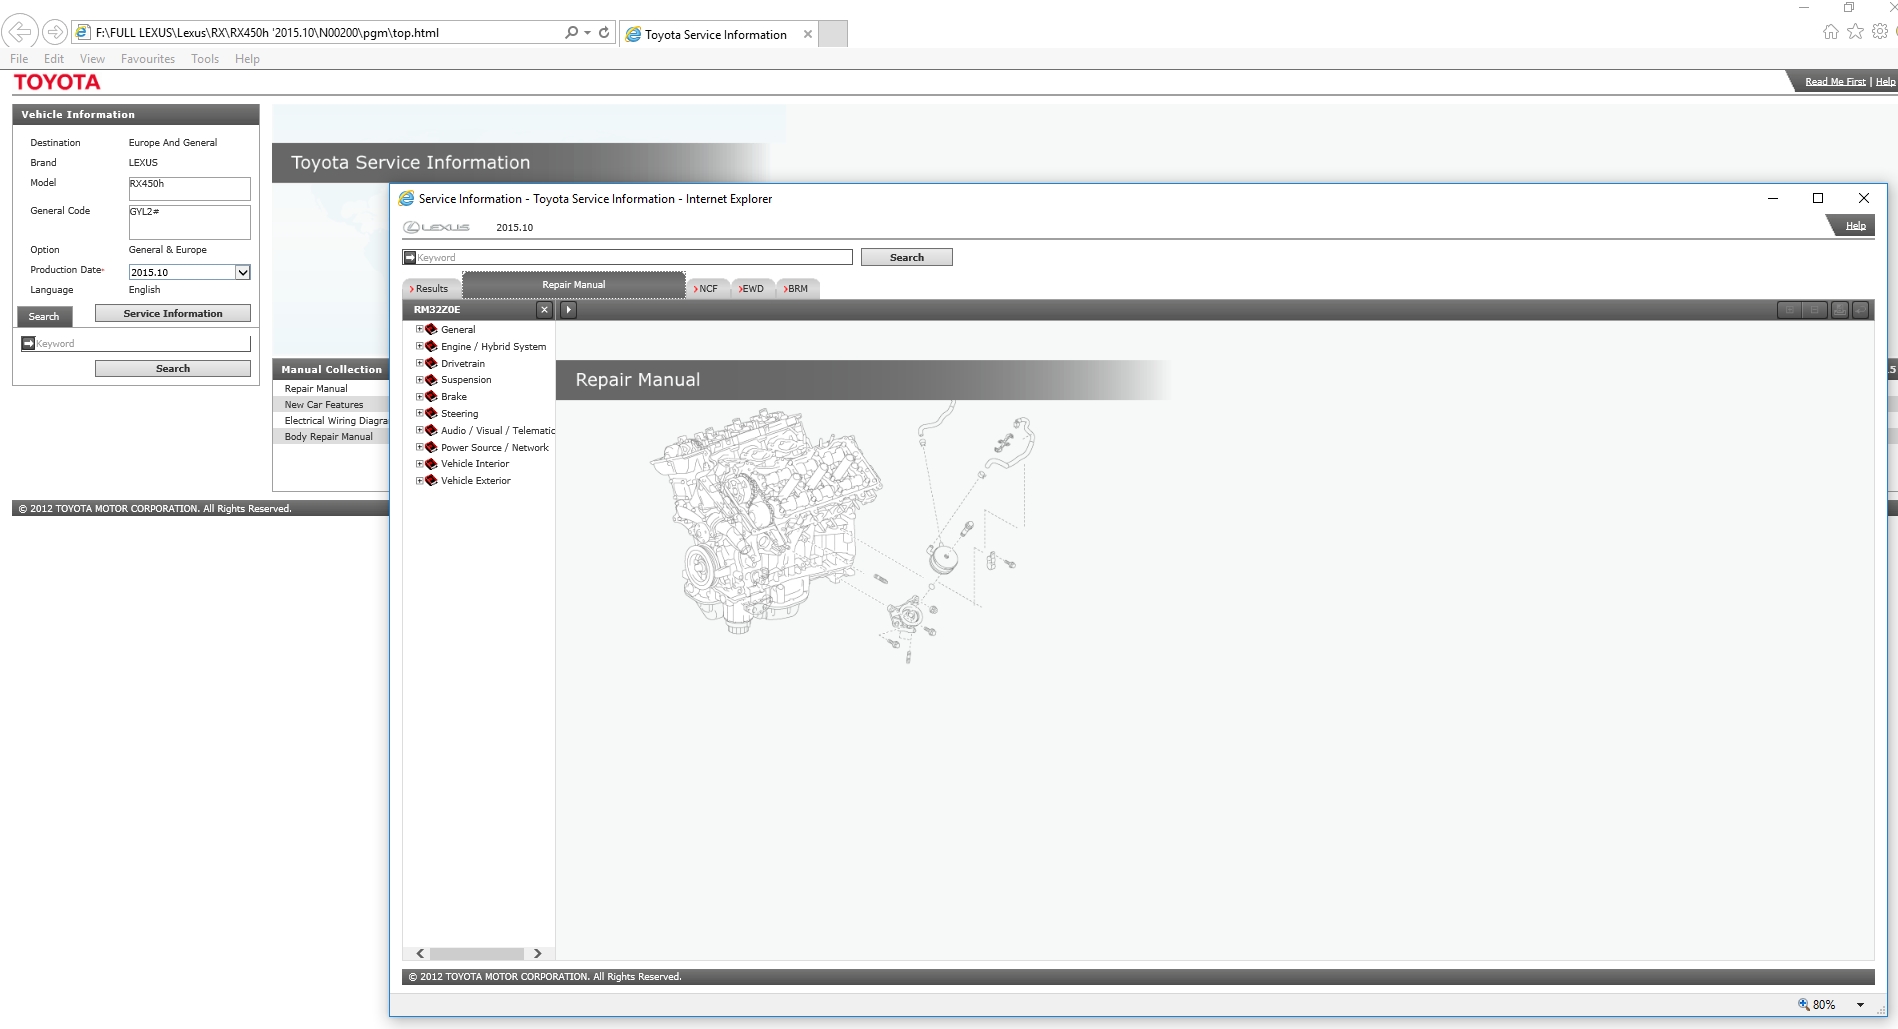Screen dimensions: 1898x1029
Task: Click the Service Information button
Action: (x=173, y=313)
